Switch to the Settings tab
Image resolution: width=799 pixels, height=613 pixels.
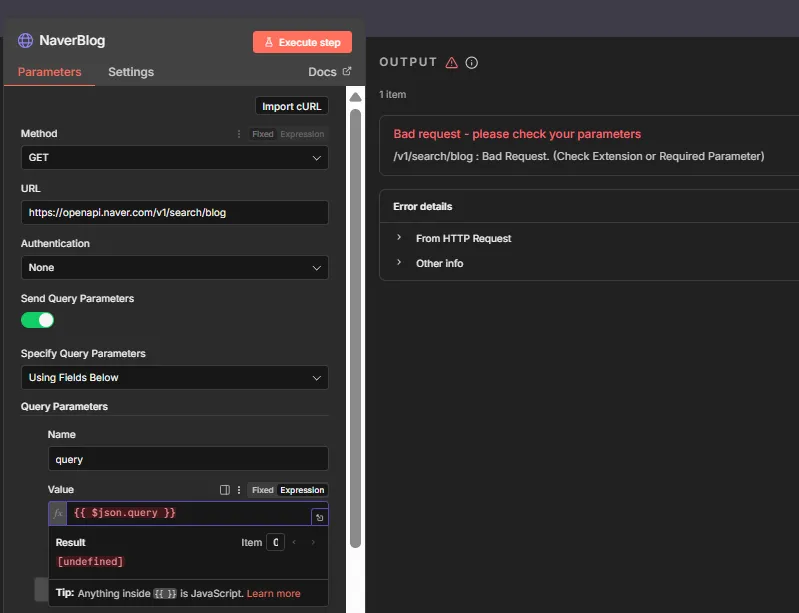tap(131, 72)
